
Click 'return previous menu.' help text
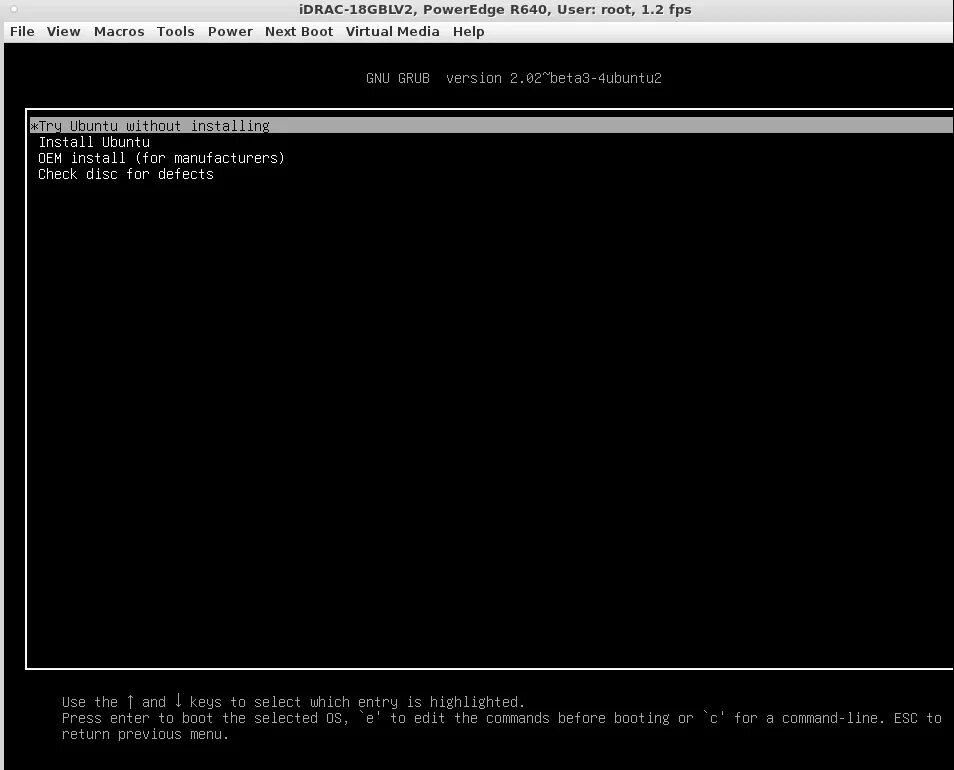(x=145, y=734)
